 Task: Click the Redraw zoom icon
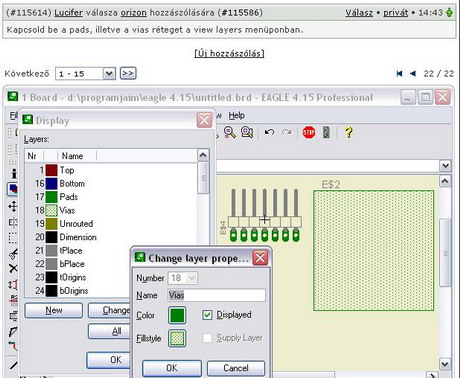click(x=230, y=132)
